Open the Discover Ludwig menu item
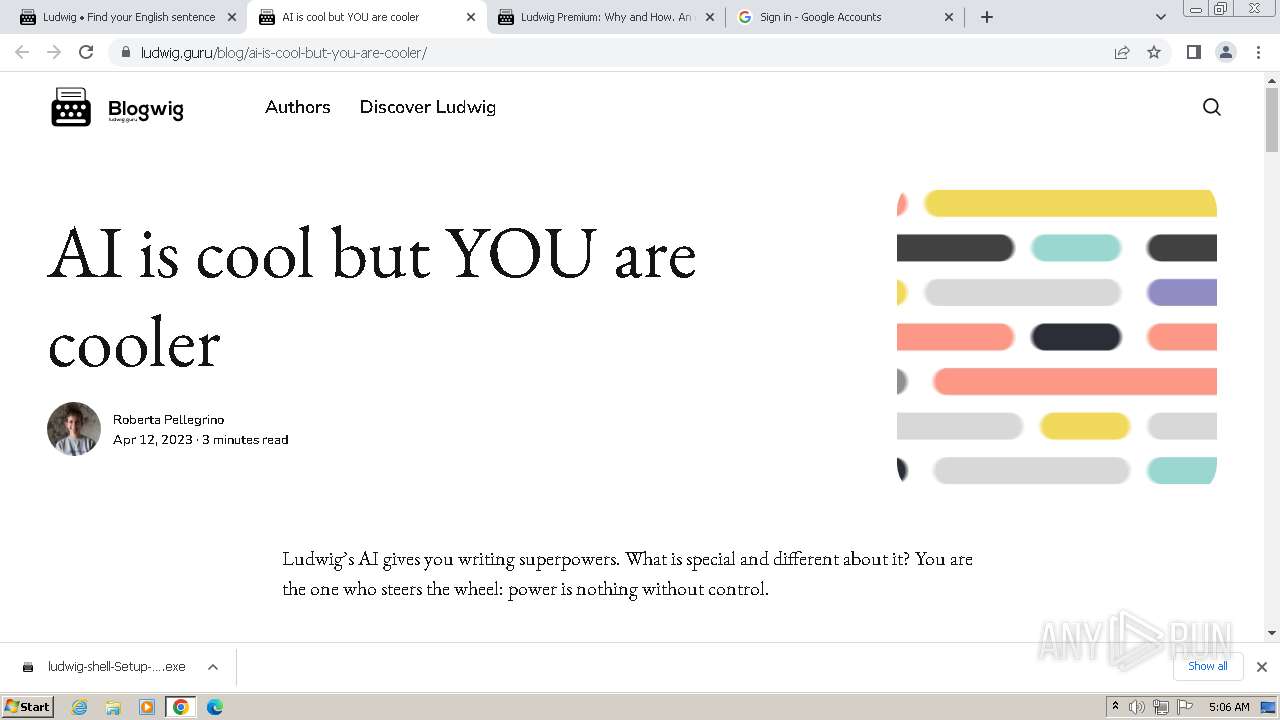This screenshot has width=1280, height=720. pyautogui.click(x=428, y=107)
